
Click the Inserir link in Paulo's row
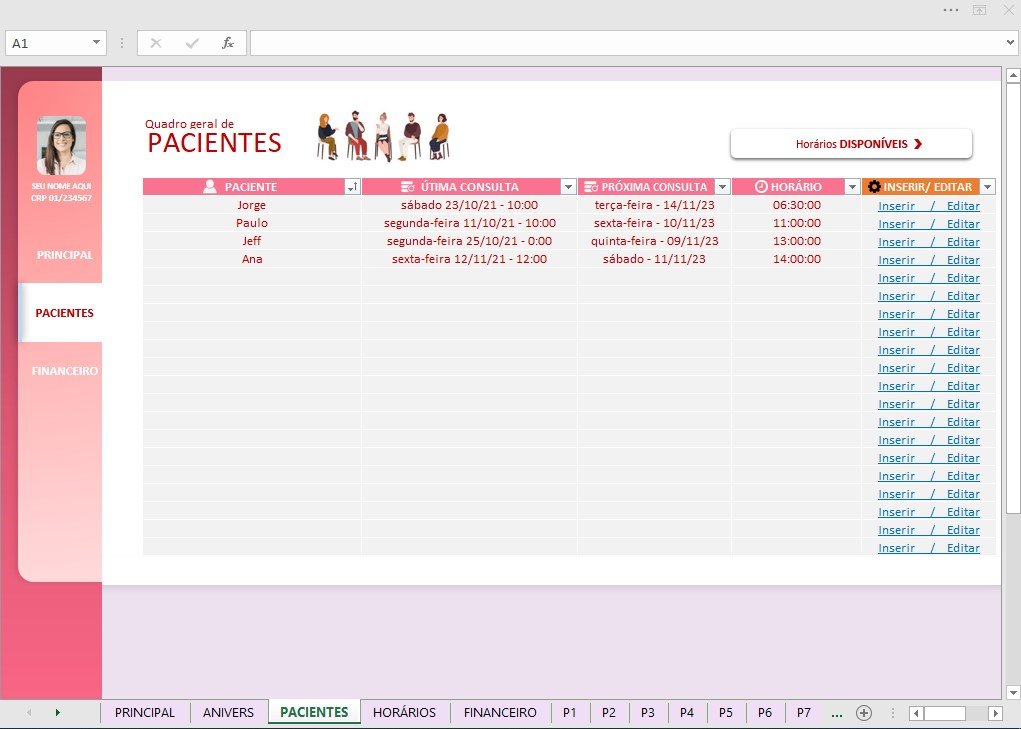coord(896,224)
